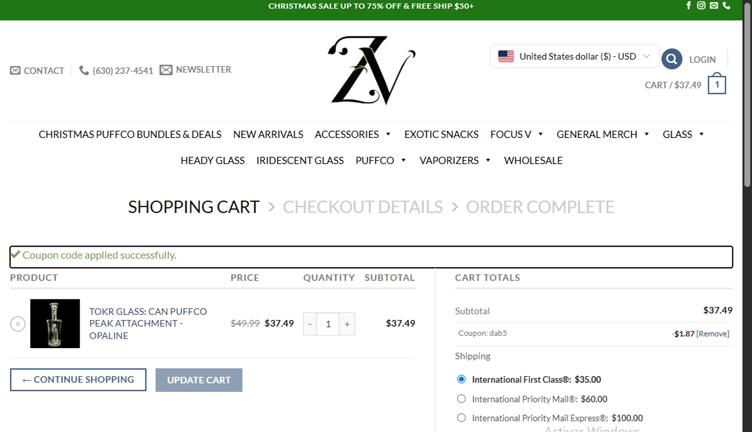Click the phone icon in top bar
The width and height of the screenshot is (752, 432).
click(727, 5)
